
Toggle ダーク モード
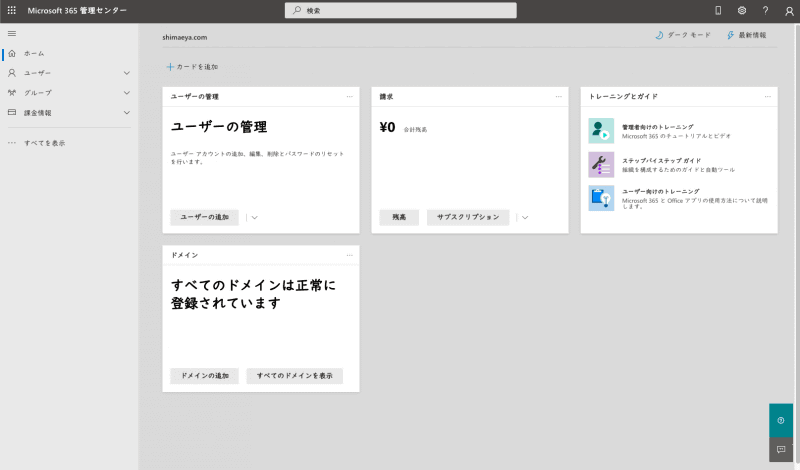point(683,35)
